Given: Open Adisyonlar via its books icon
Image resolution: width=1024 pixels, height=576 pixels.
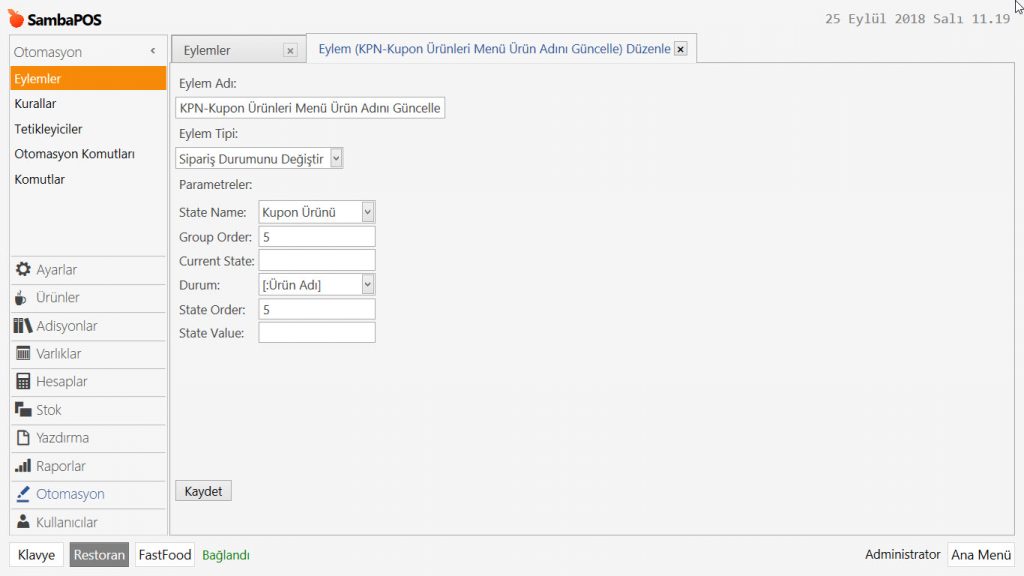Looking at the screenshot, I should [x=23, y=326].
